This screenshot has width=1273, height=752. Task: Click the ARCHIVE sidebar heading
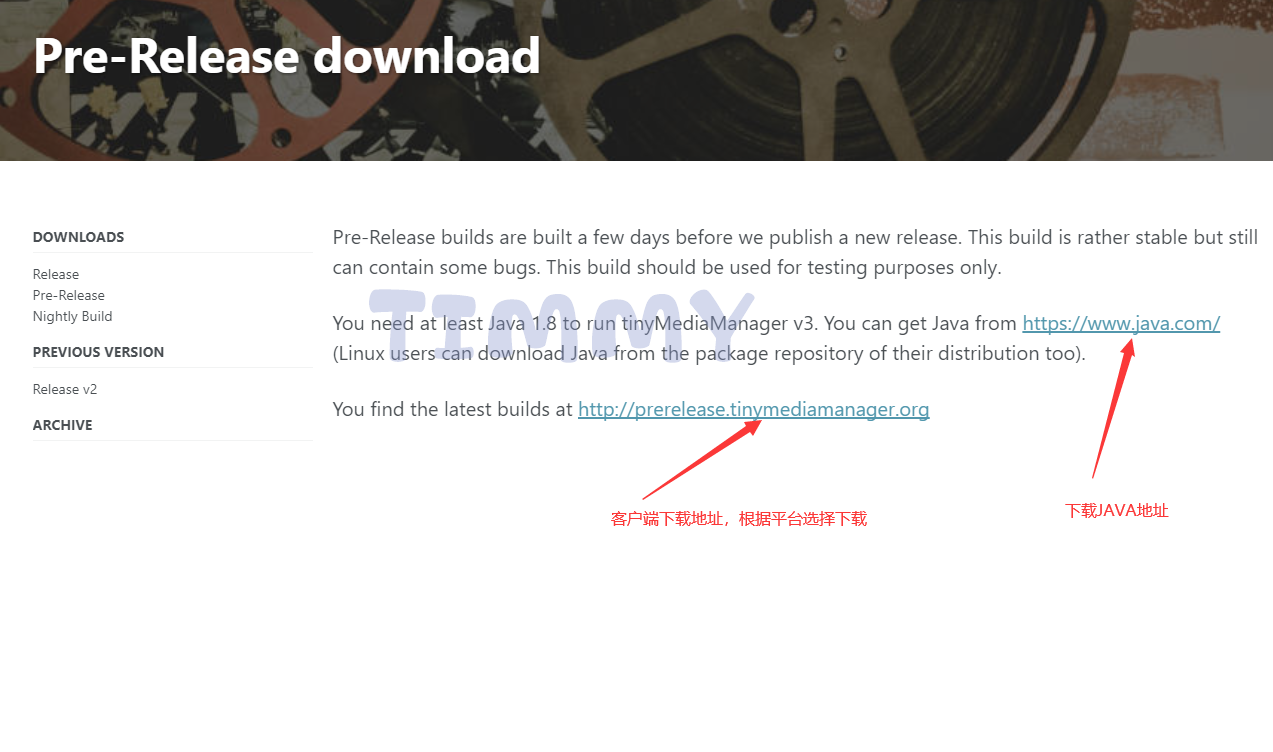62,425
